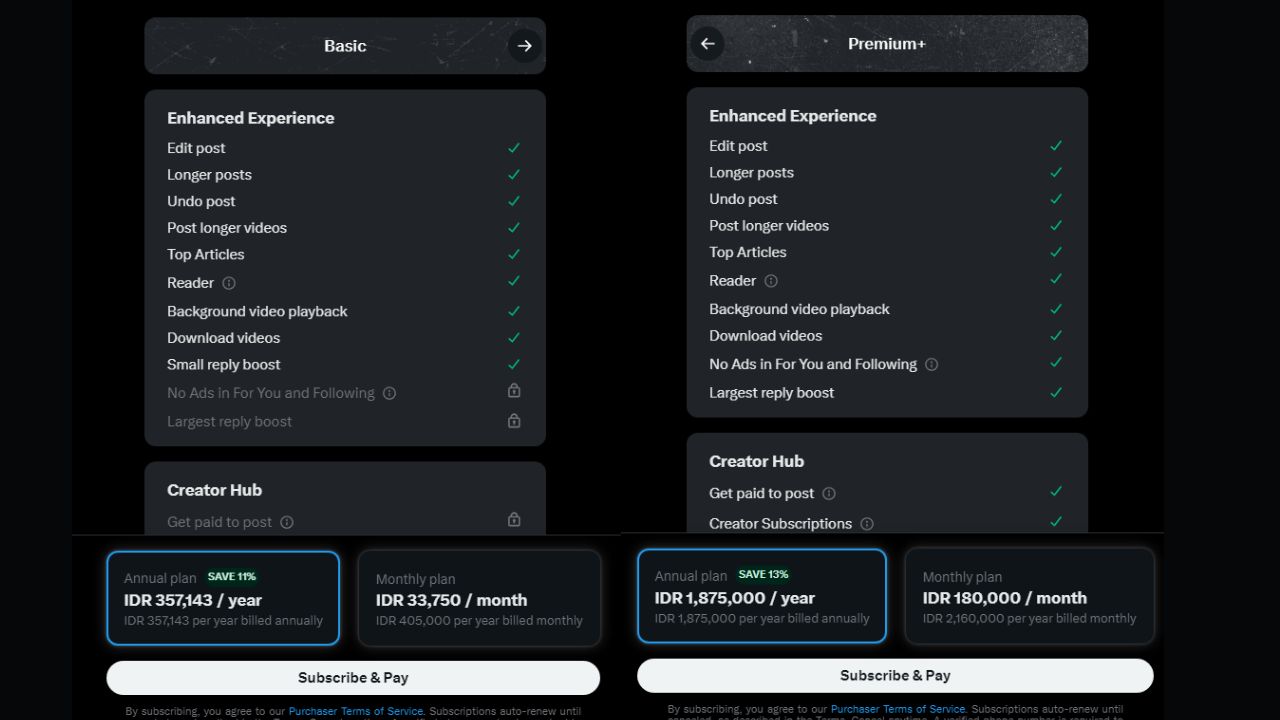Click the back arrow beside Premium+
This screenshot has height=720, width=1280.
click(707, 43)
